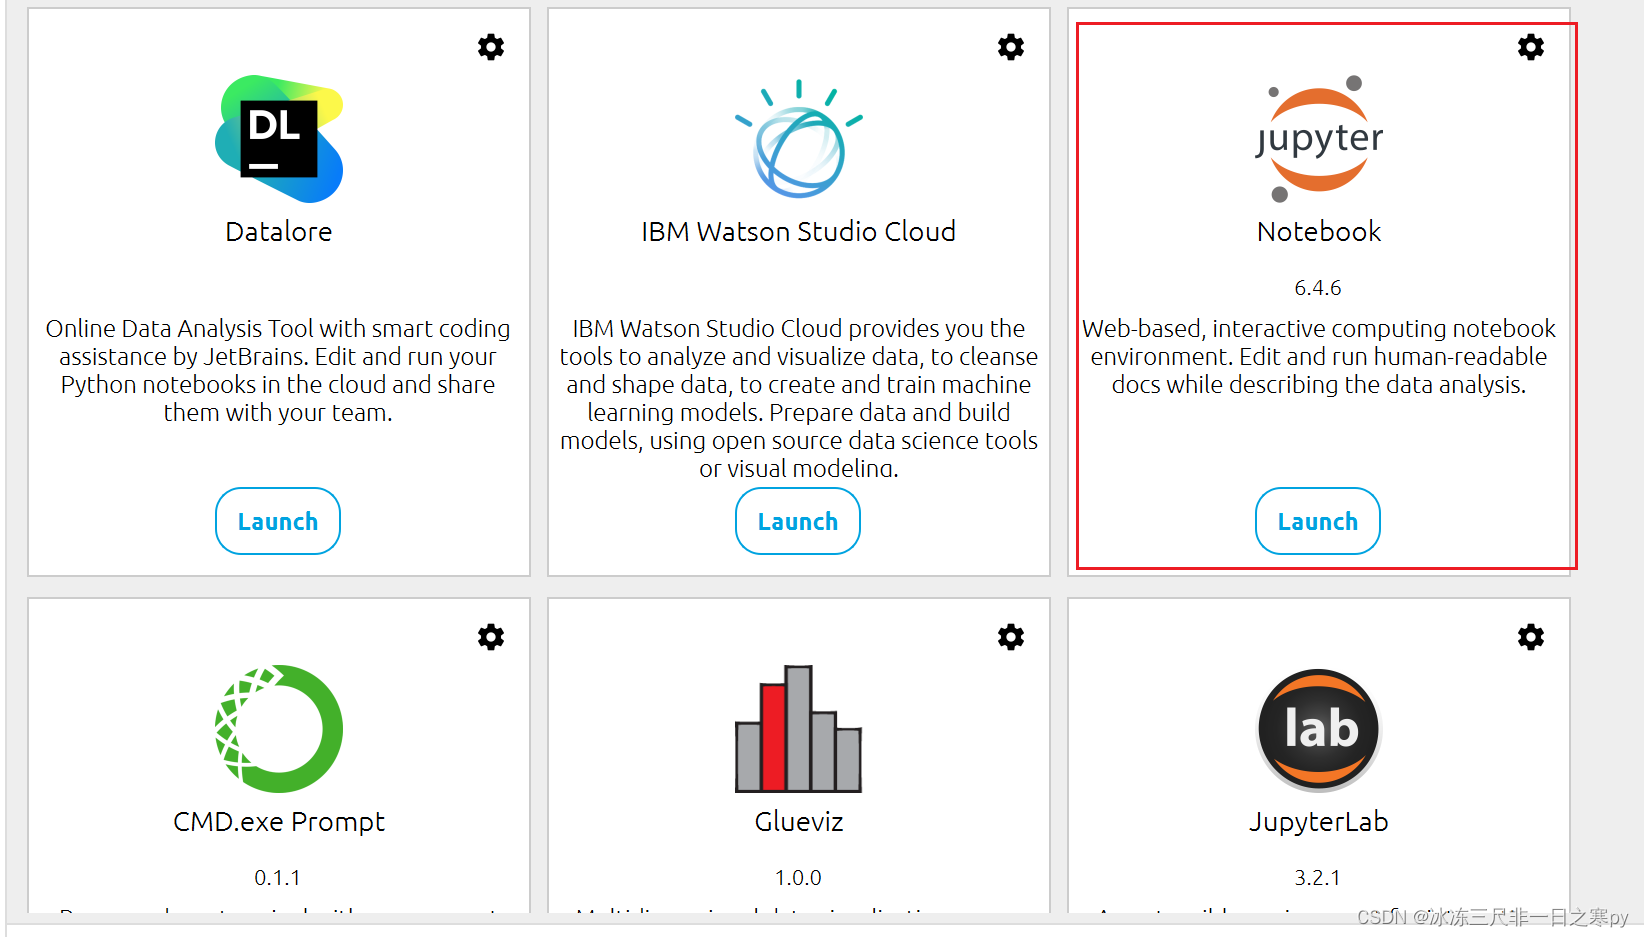Click the Datalore DL logo
Image resolution: width=1644 pixels, height=937 pixels.
point(279,139)
